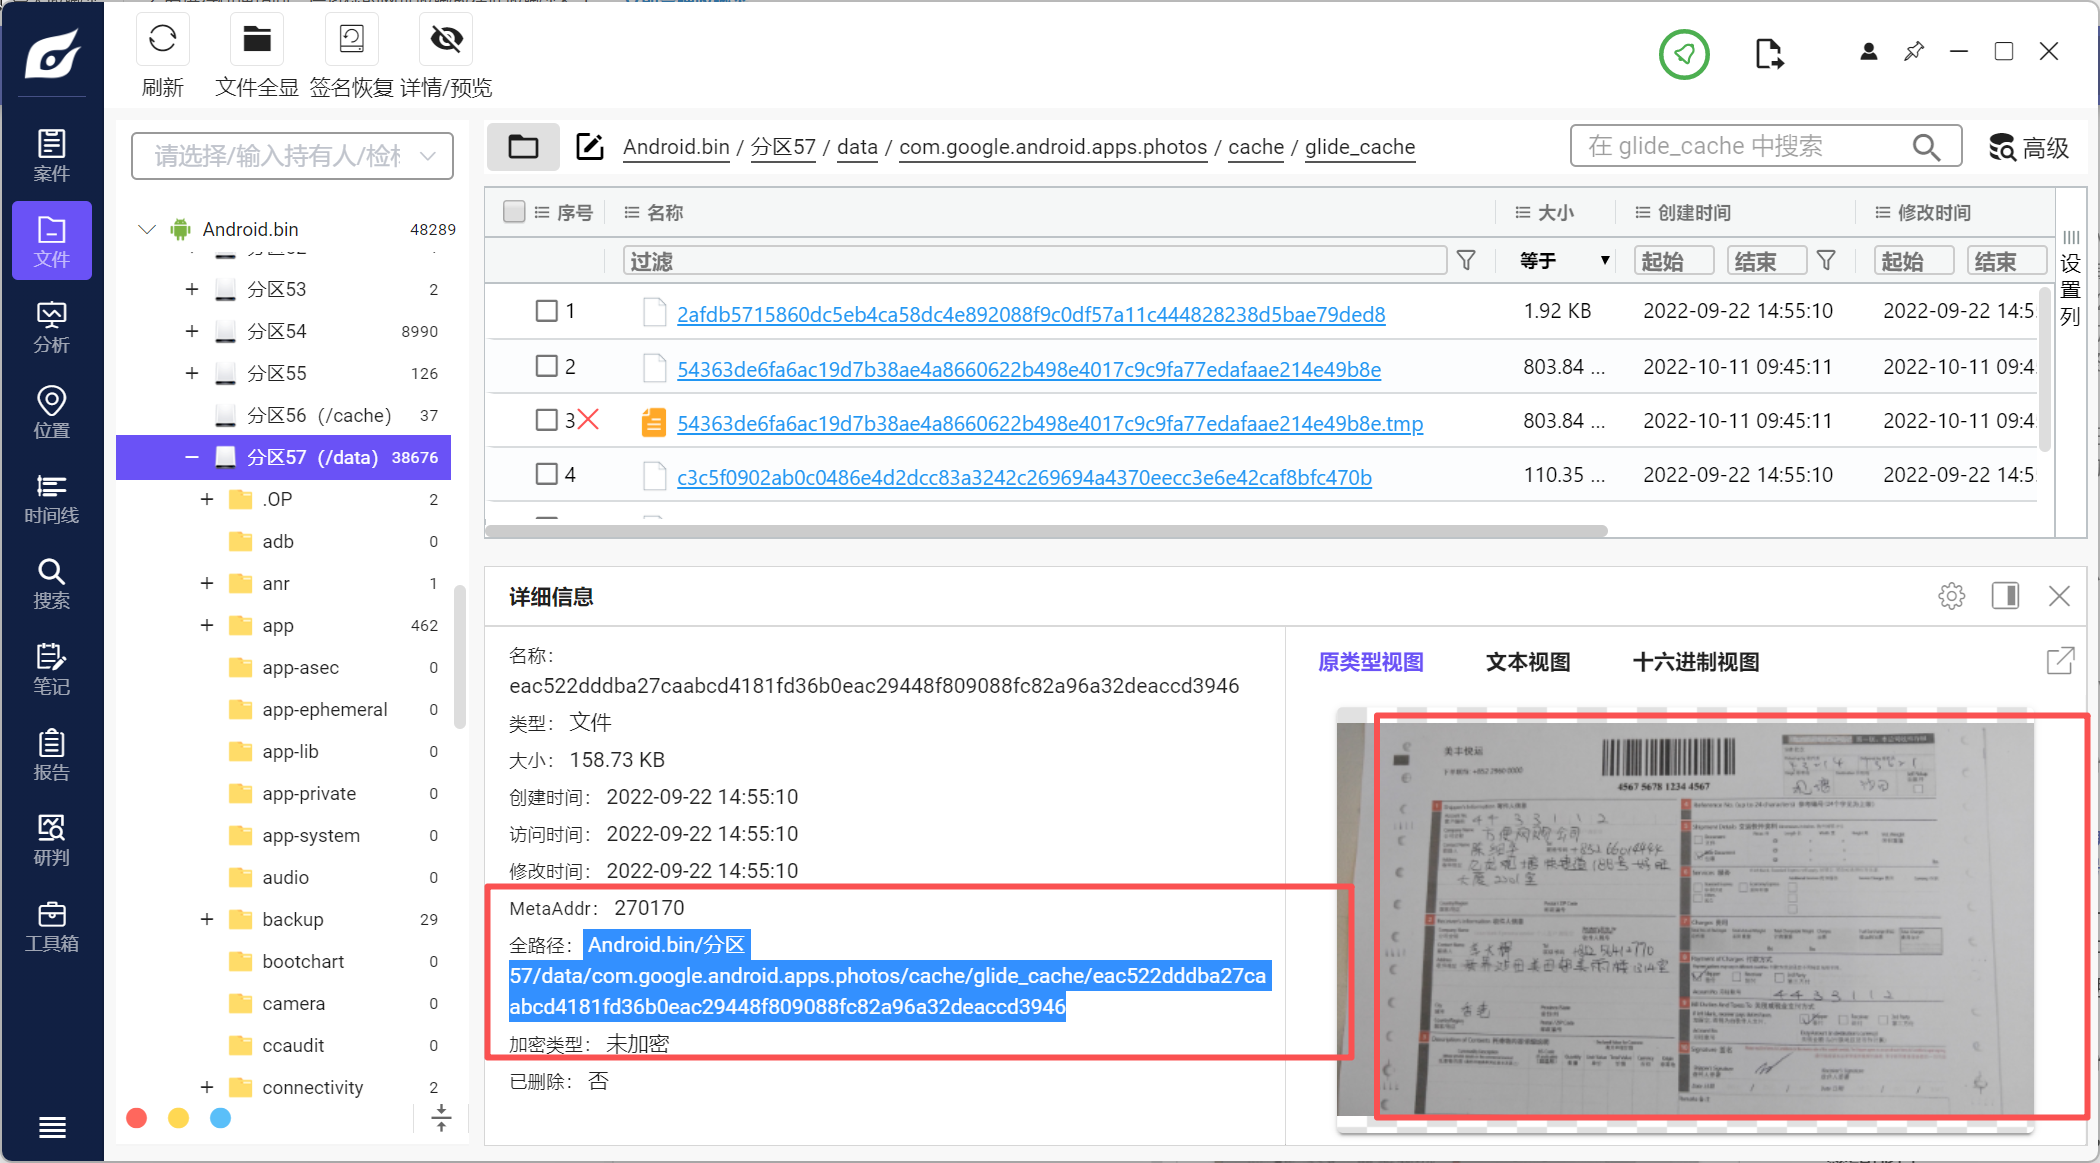Open the timeline (时间线) sidebar section
The width and height of the screenshot is (2100, 1163).
click(x=51, y=498)
